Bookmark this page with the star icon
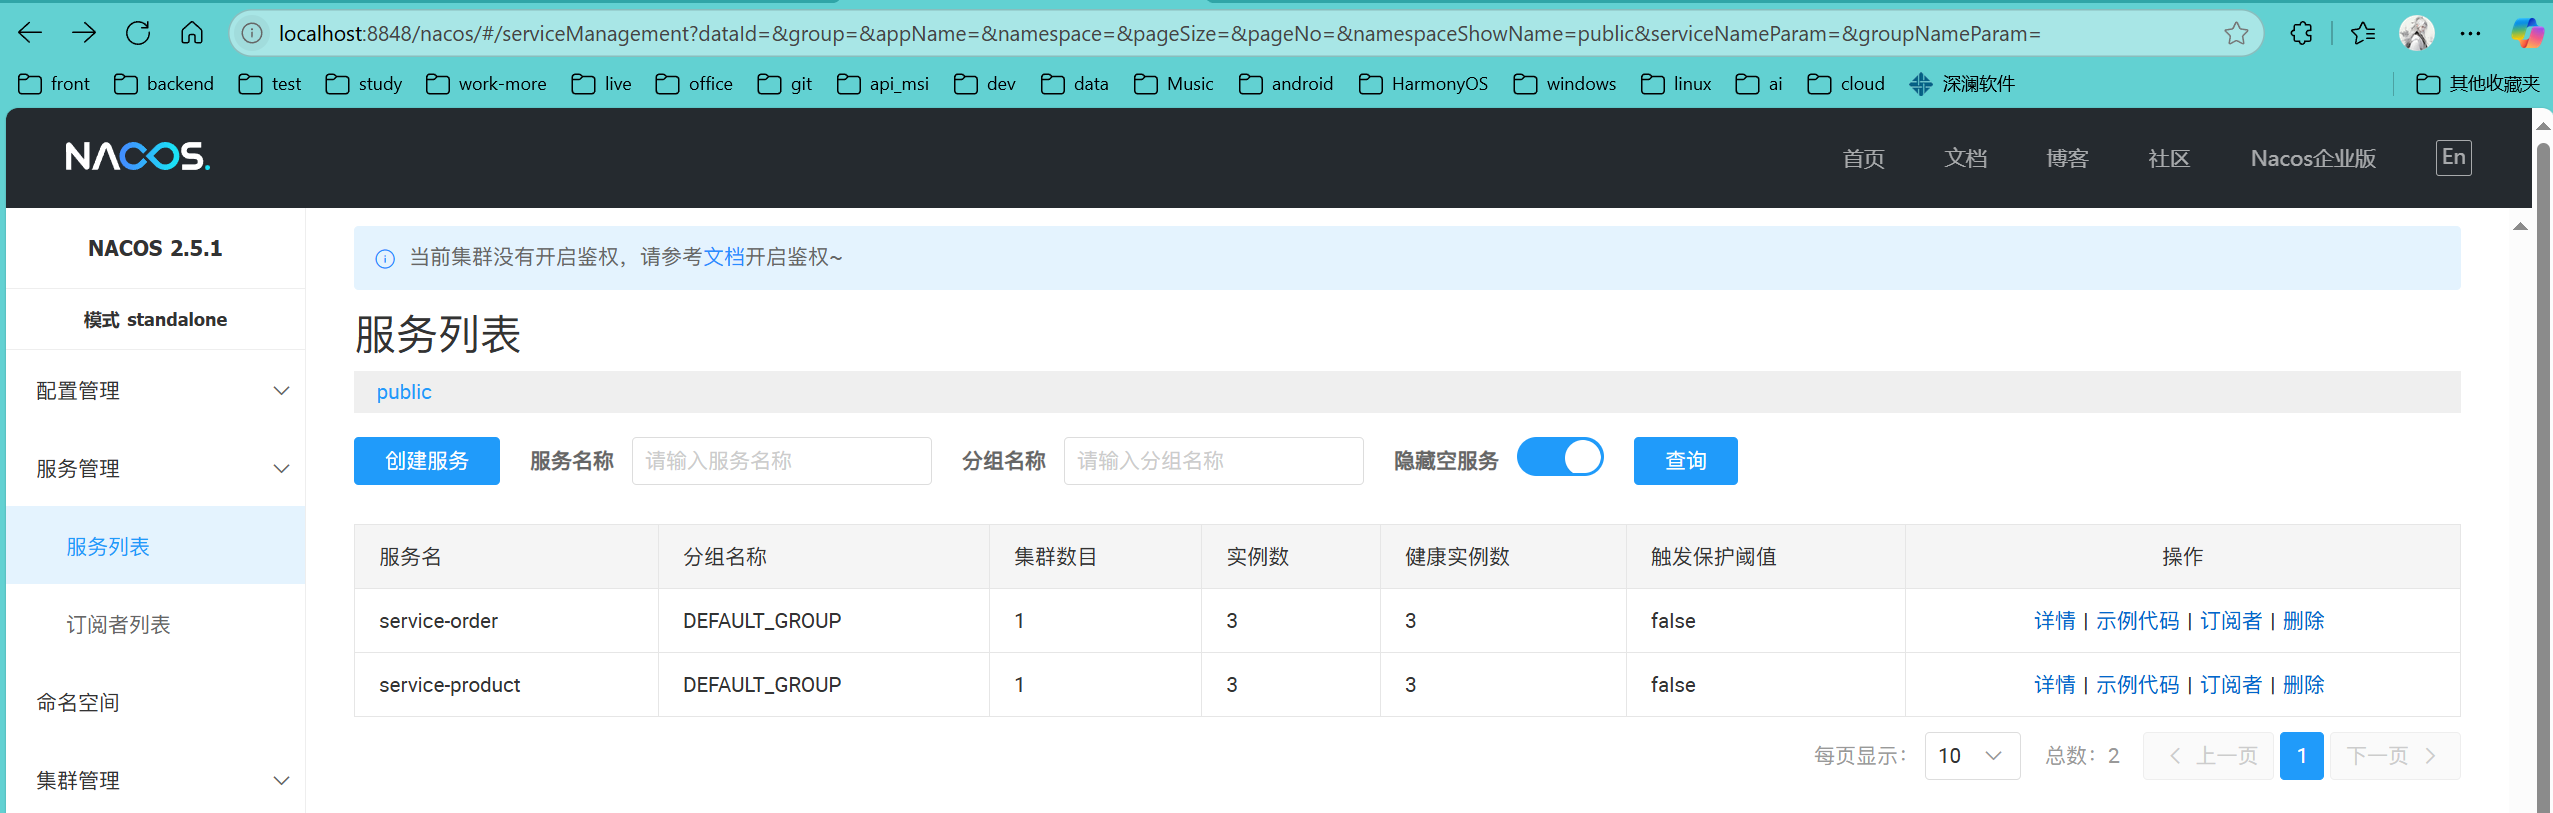Image resolution: width=2553 pixels, height=813 pixels. [2236, 34]
